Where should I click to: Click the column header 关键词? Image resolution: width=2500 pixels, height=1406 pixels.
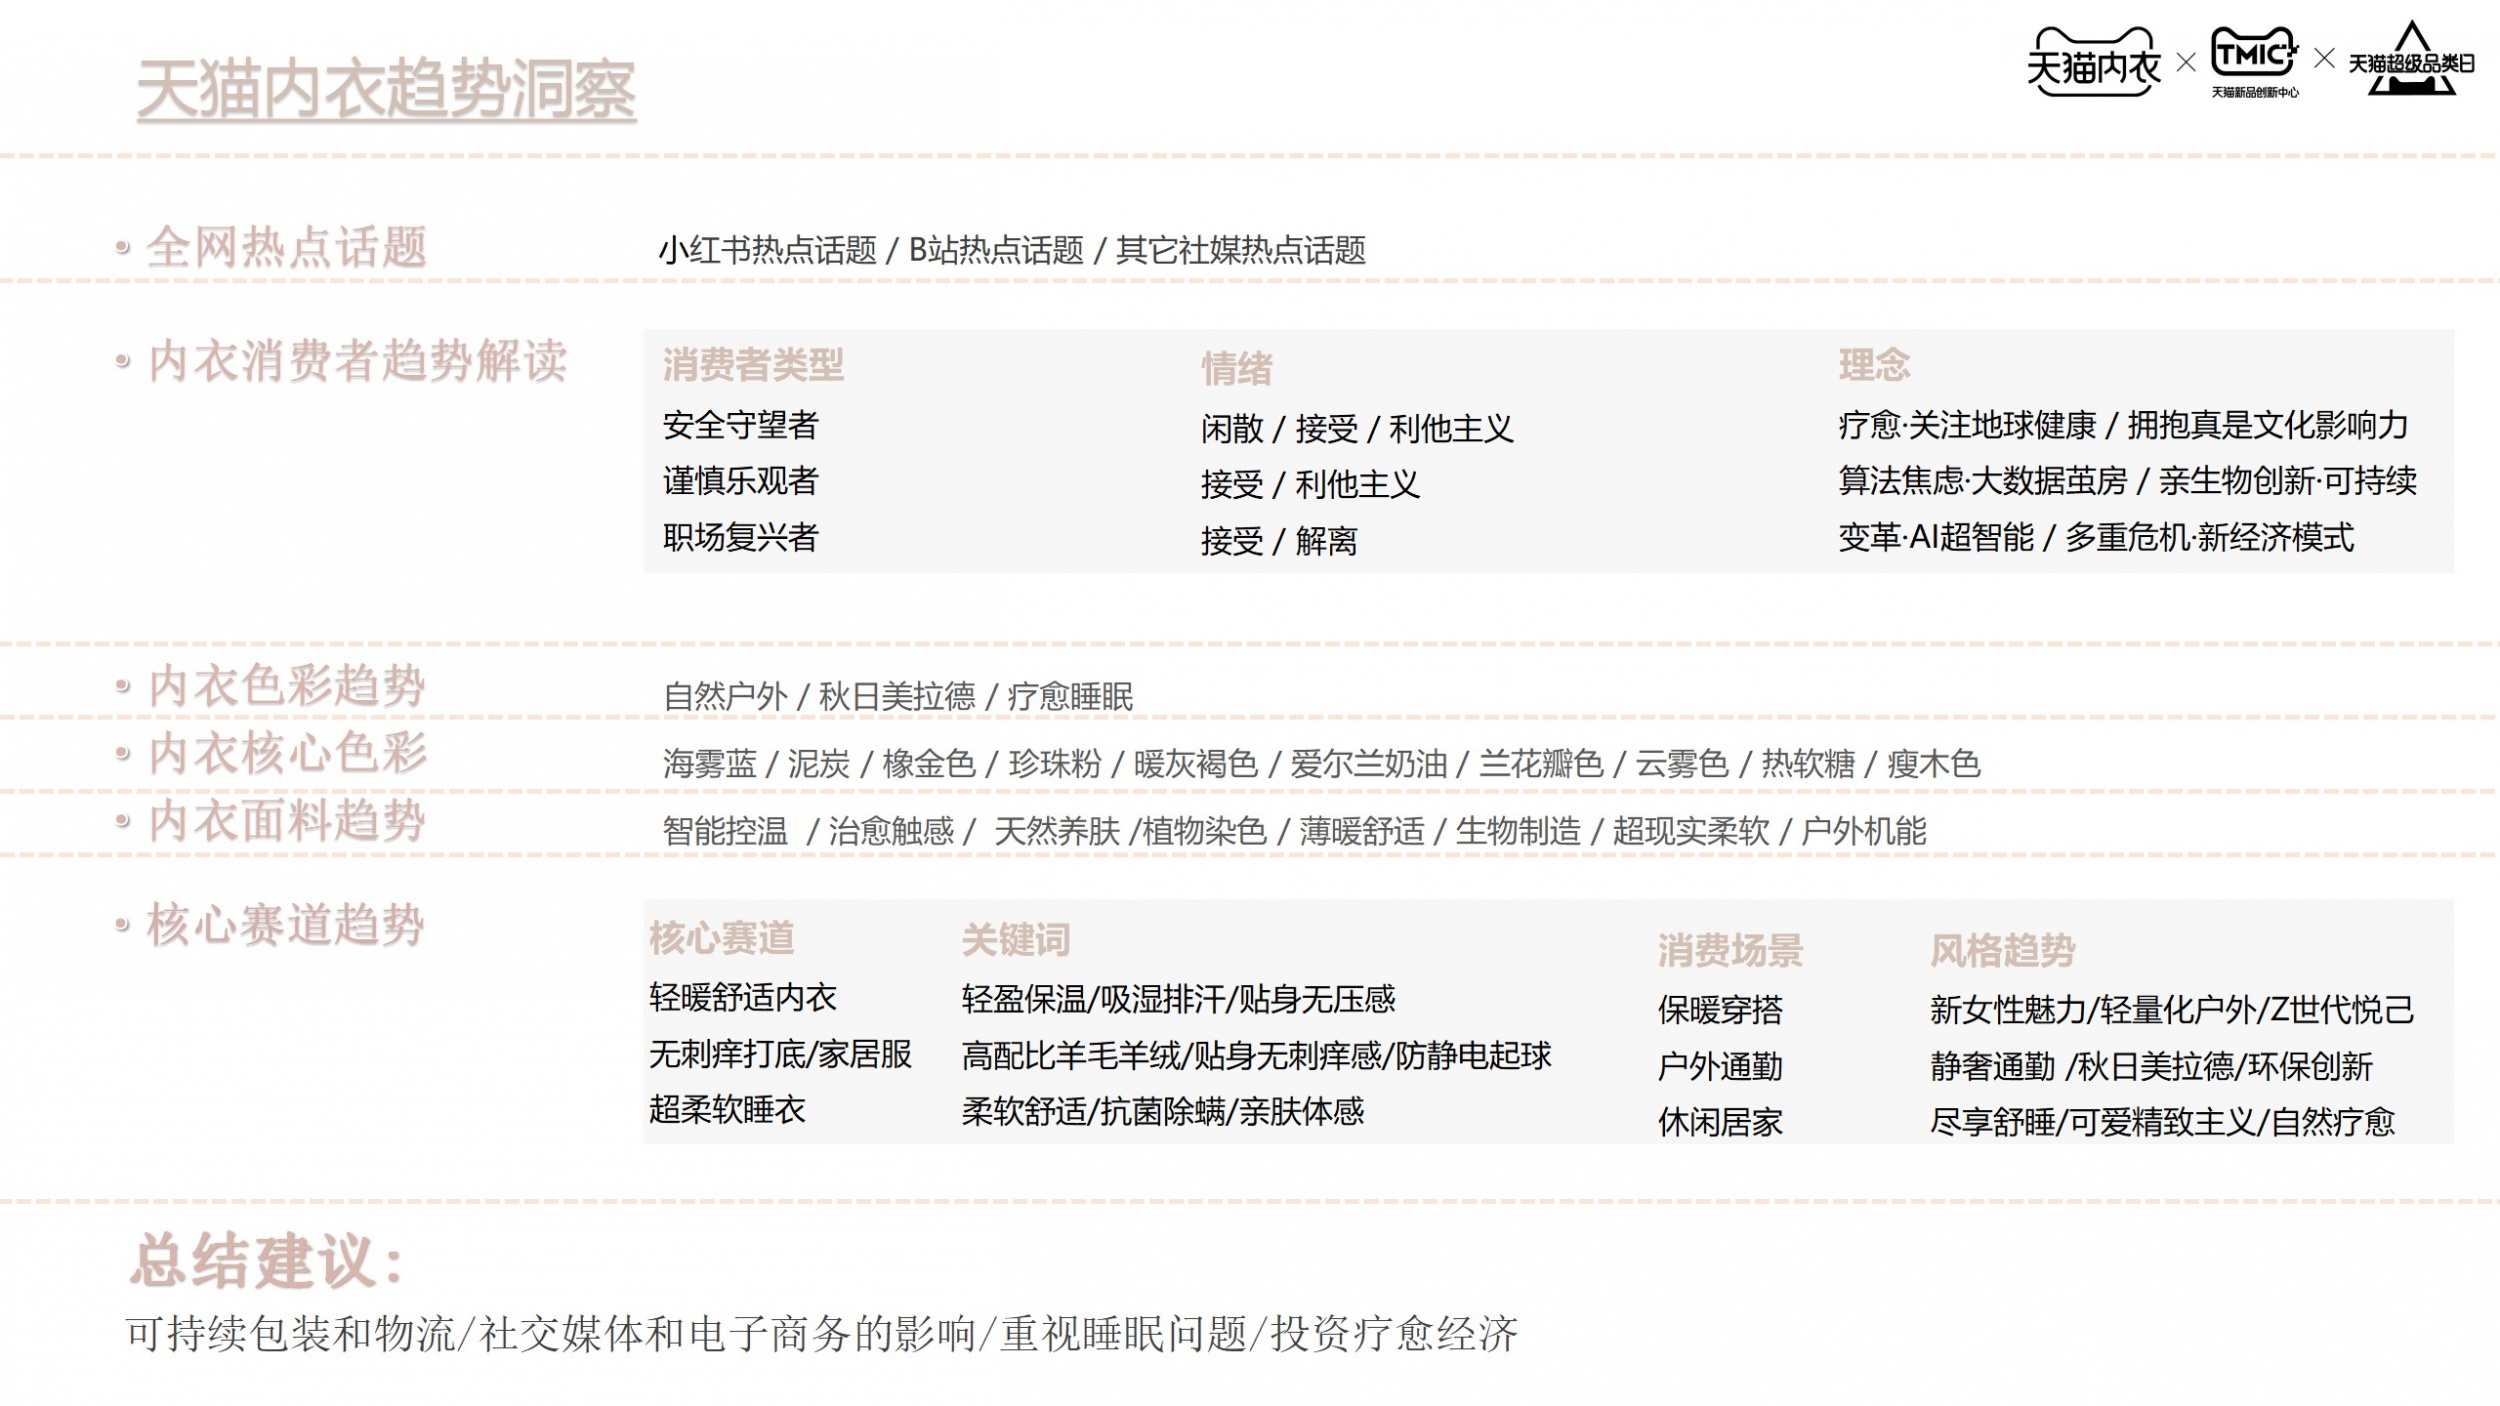point(1015,940)
